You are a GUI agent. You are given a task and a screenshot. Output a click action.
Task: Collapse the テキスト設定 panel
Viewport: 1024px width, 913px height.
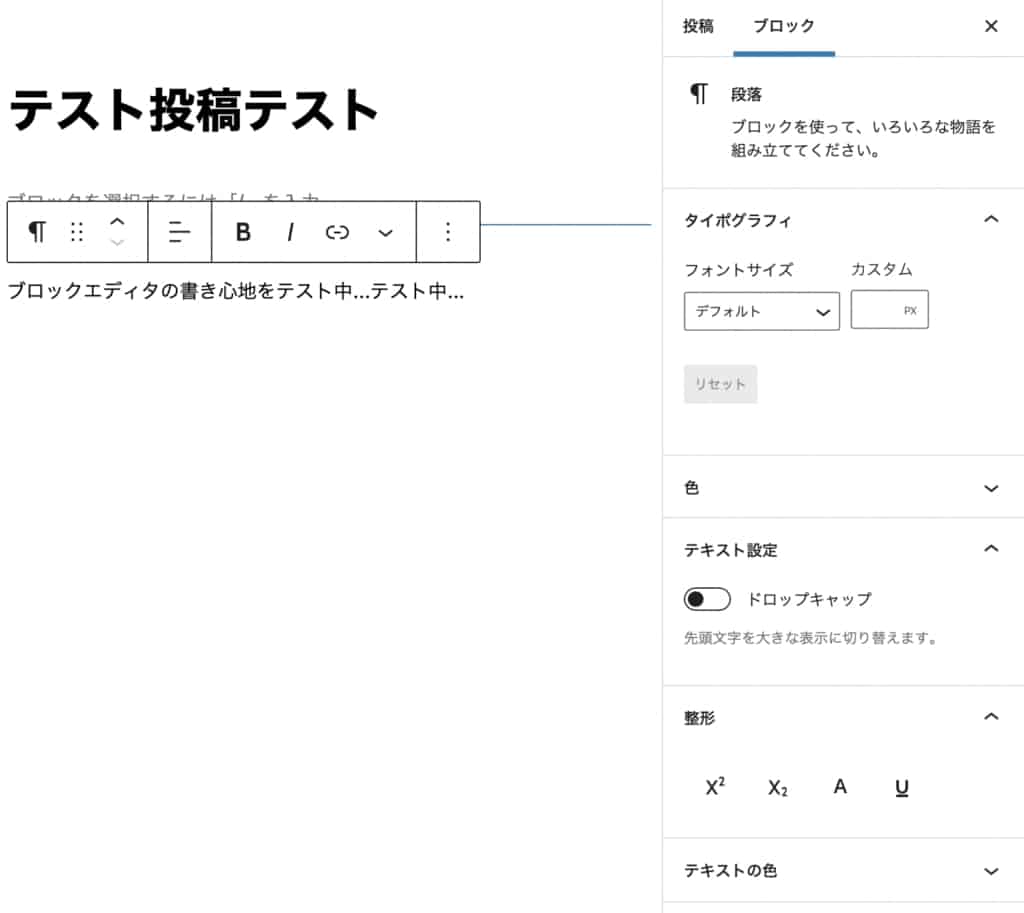pos(843,549)
